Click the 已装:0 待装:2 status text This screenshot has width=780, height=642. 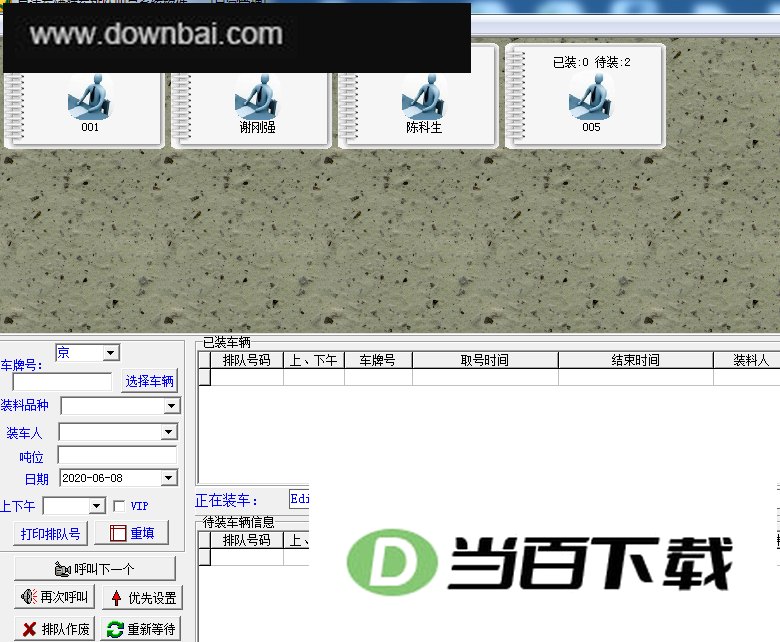click(591, 62)
